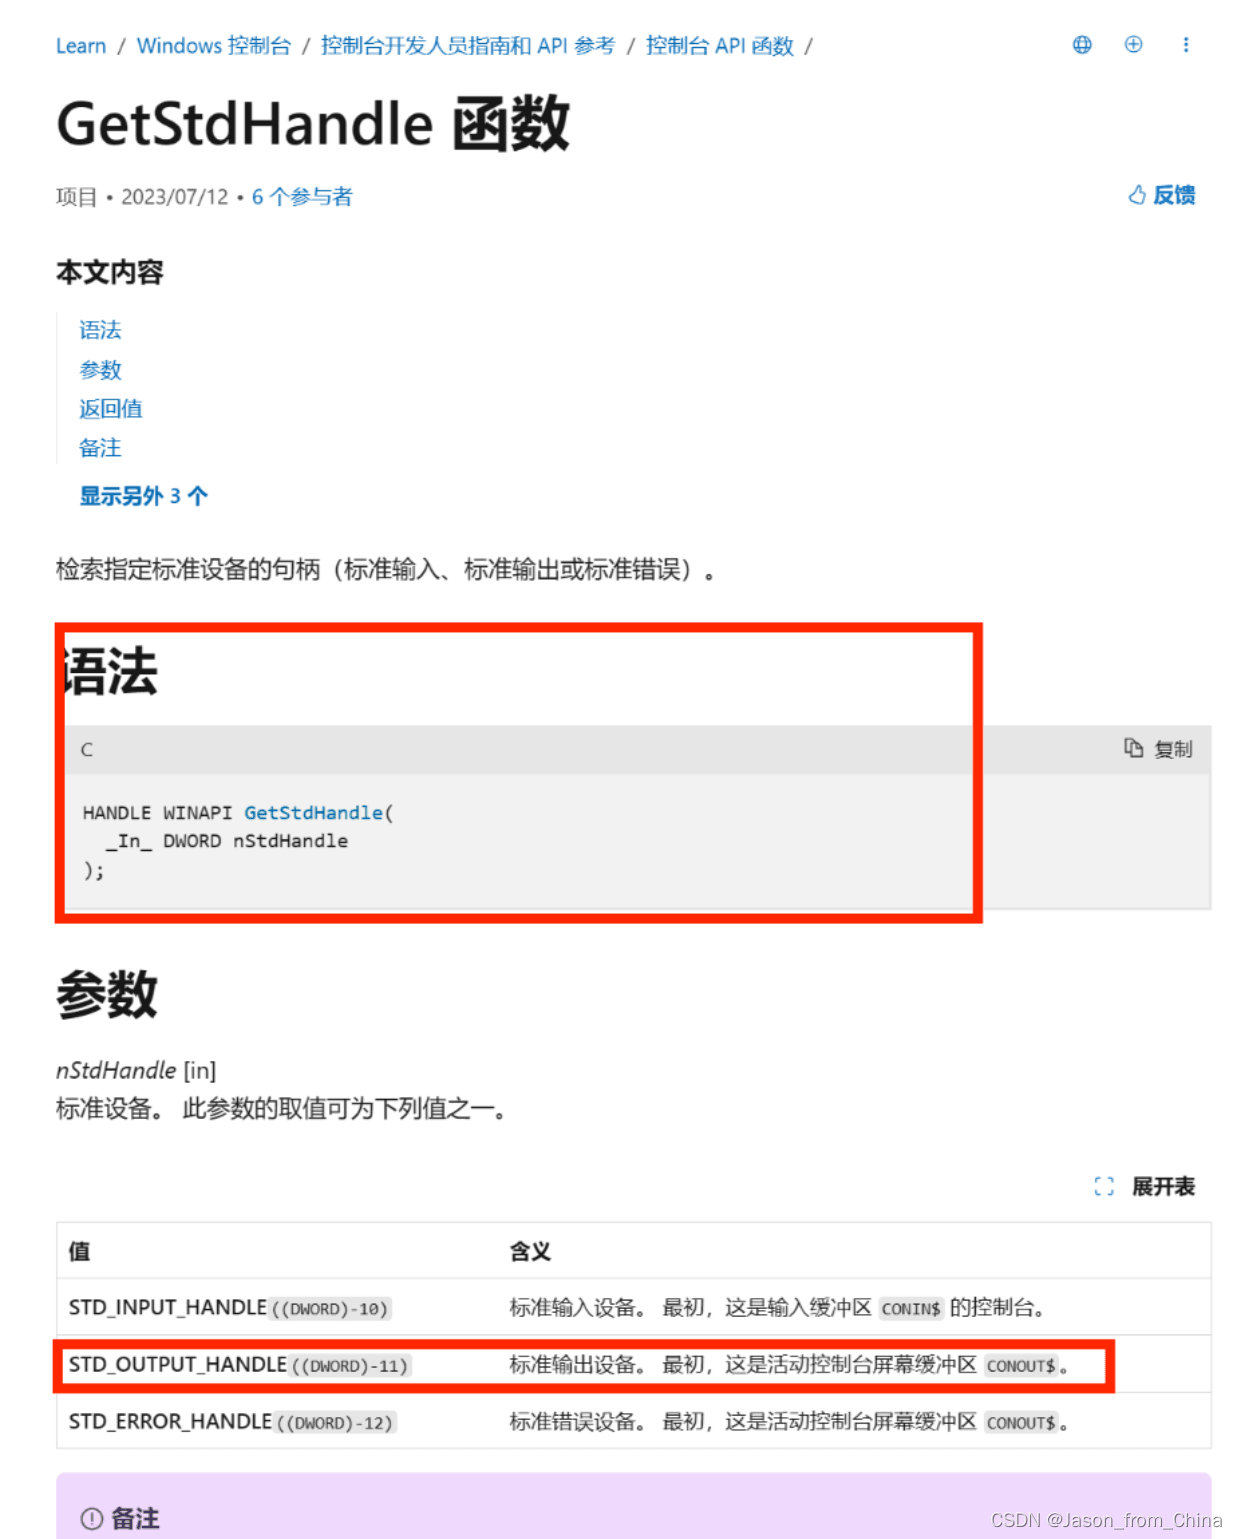This screenshot has width=1237, height=1539.
Task: View the 6 个参与者 contributors link
Action: (302, 197)
